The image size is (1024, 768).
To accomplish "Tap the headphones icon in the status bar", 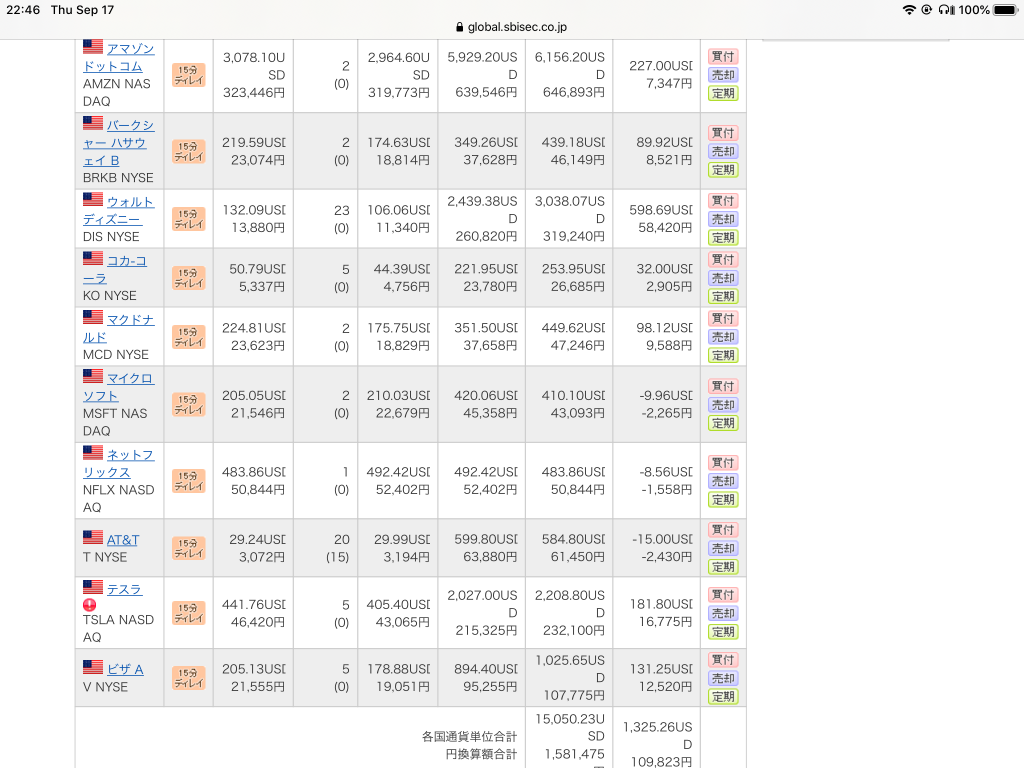I will point(946,10).
